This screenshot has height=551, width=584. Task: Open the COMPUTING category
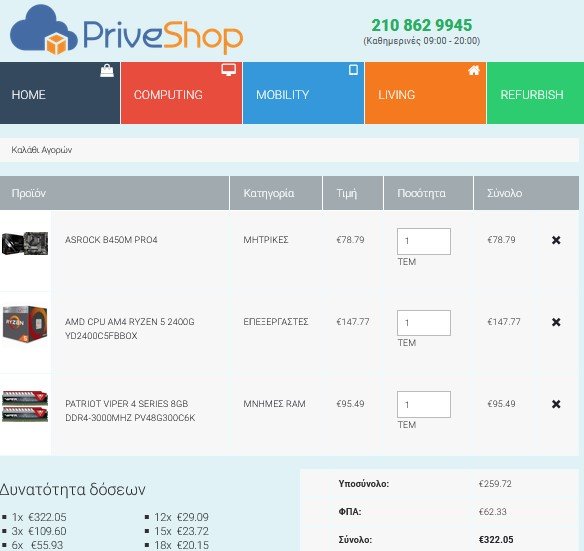[181, 93]
